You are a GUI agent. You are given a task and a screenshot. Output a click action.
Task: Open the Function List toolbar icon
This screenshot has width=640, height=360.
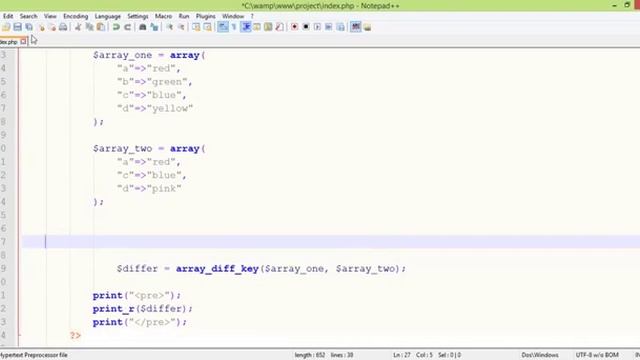click(280, 27)
